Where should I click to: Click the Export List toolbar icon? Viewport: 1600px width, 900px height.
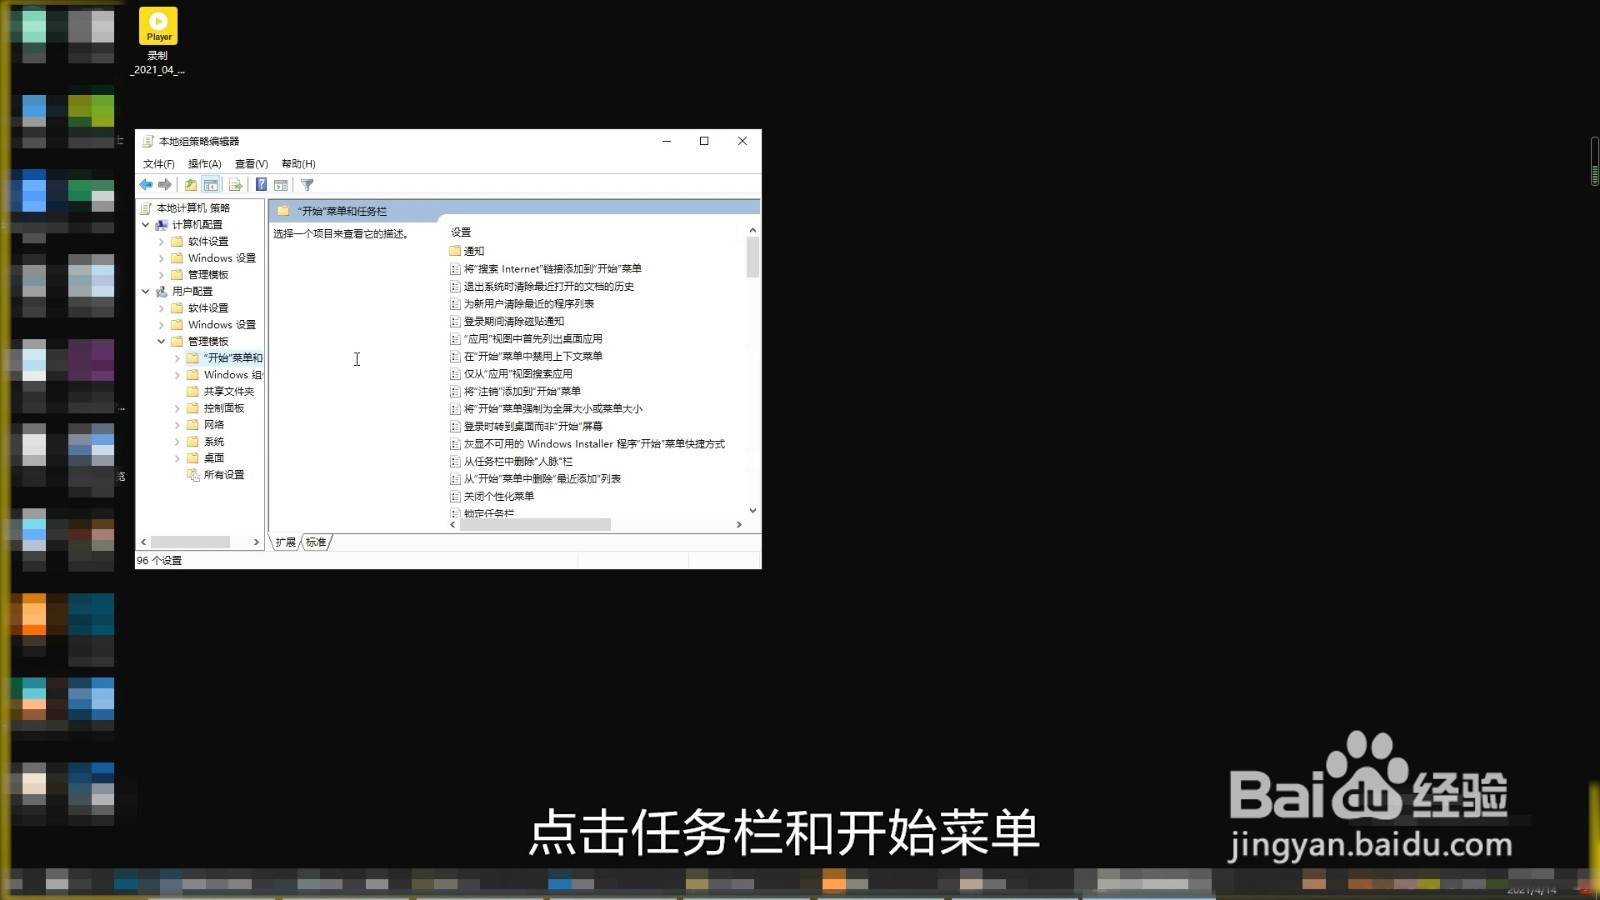235,185
